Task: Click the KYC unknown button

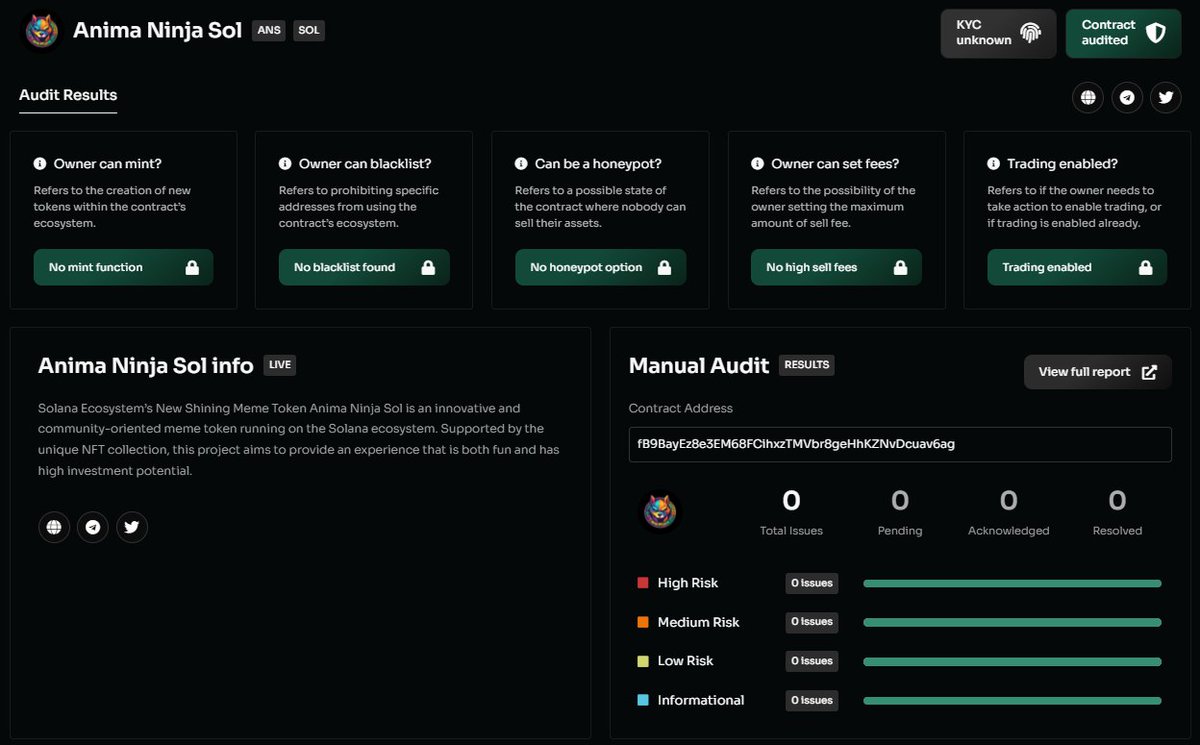Action: tap(998, 33)
